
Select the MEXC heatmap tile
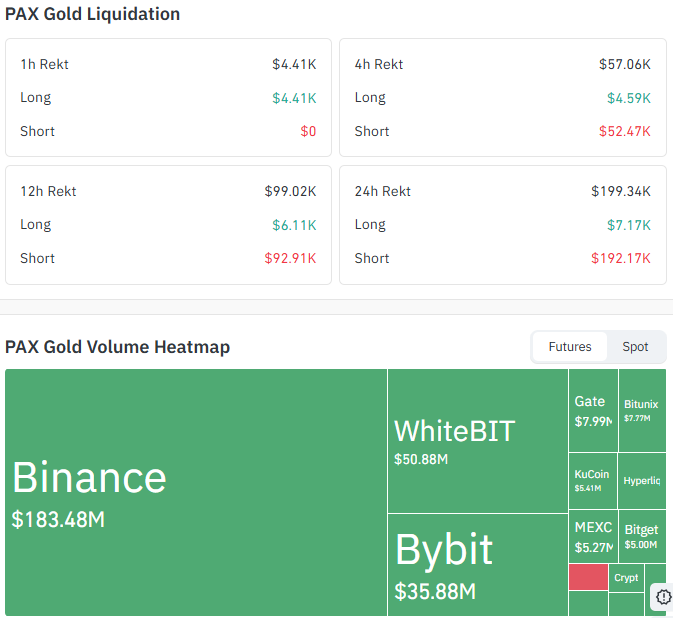(593, 536)
